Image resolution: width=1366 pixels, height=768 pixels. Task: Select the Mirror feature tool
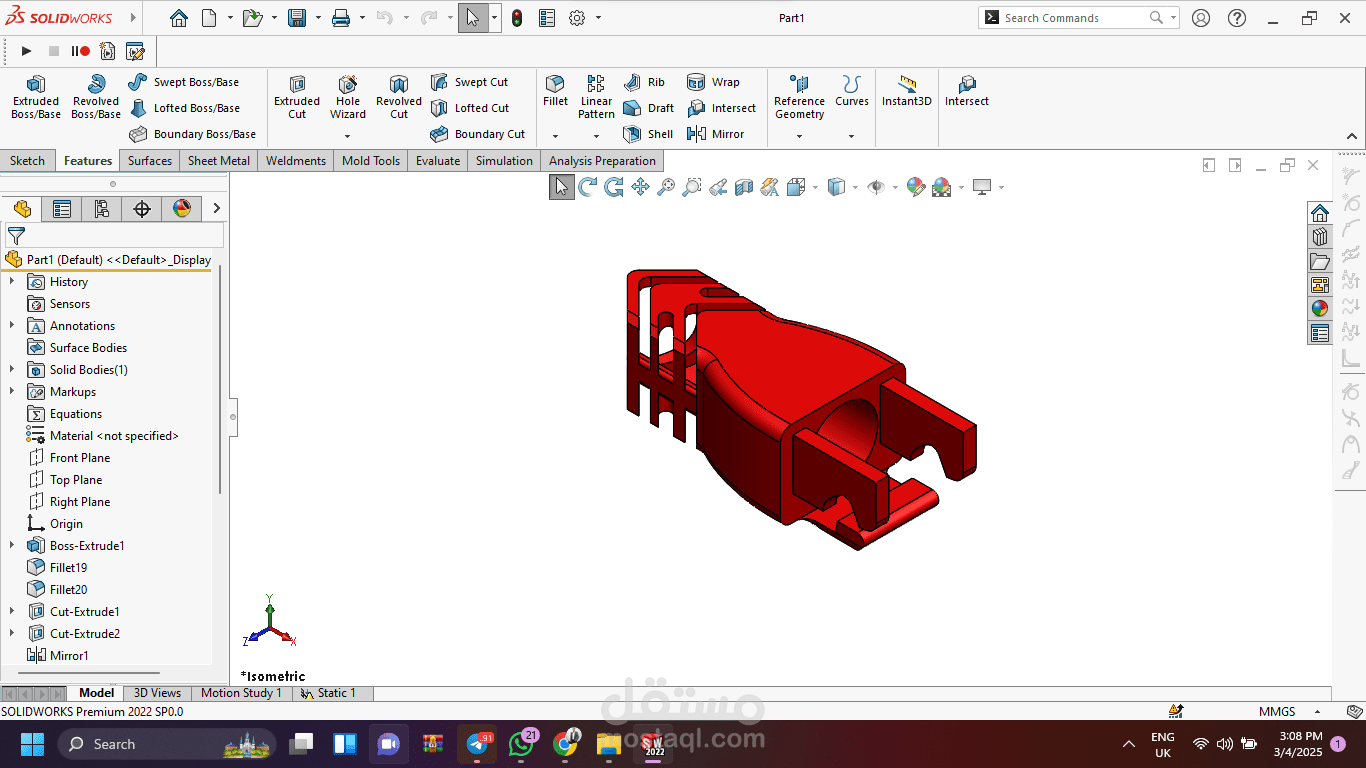pos(715,134)
